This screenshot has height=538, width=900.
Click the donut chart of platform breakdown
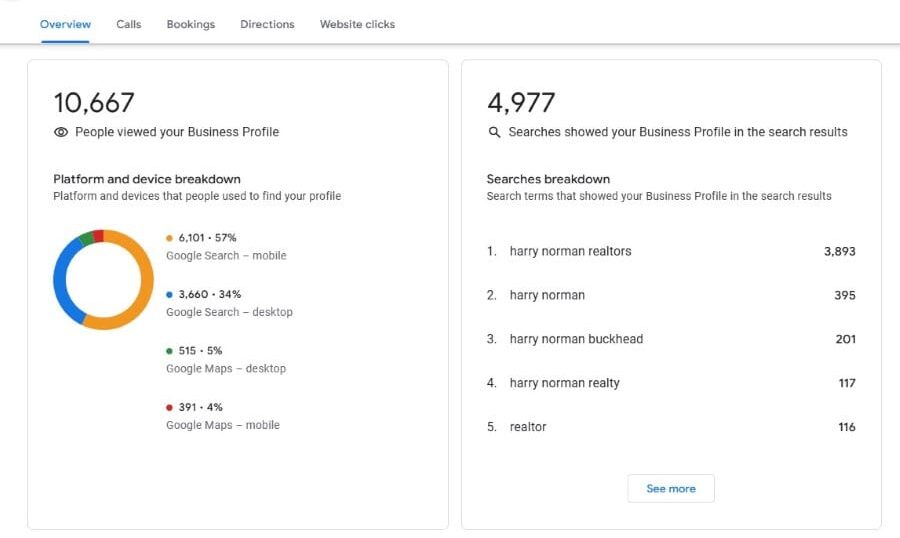(x=103, y=280)
